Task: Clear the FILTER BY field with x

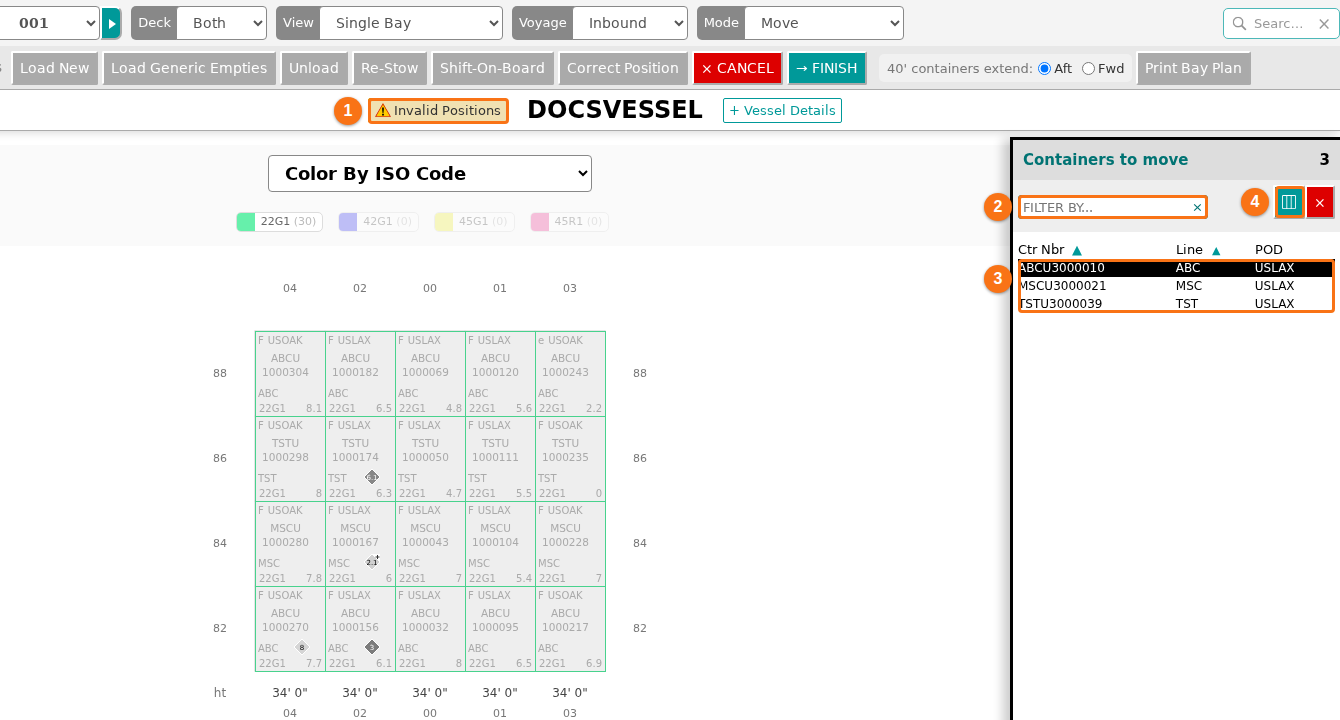Action: pyautogui.click(x=1197, y=207)
